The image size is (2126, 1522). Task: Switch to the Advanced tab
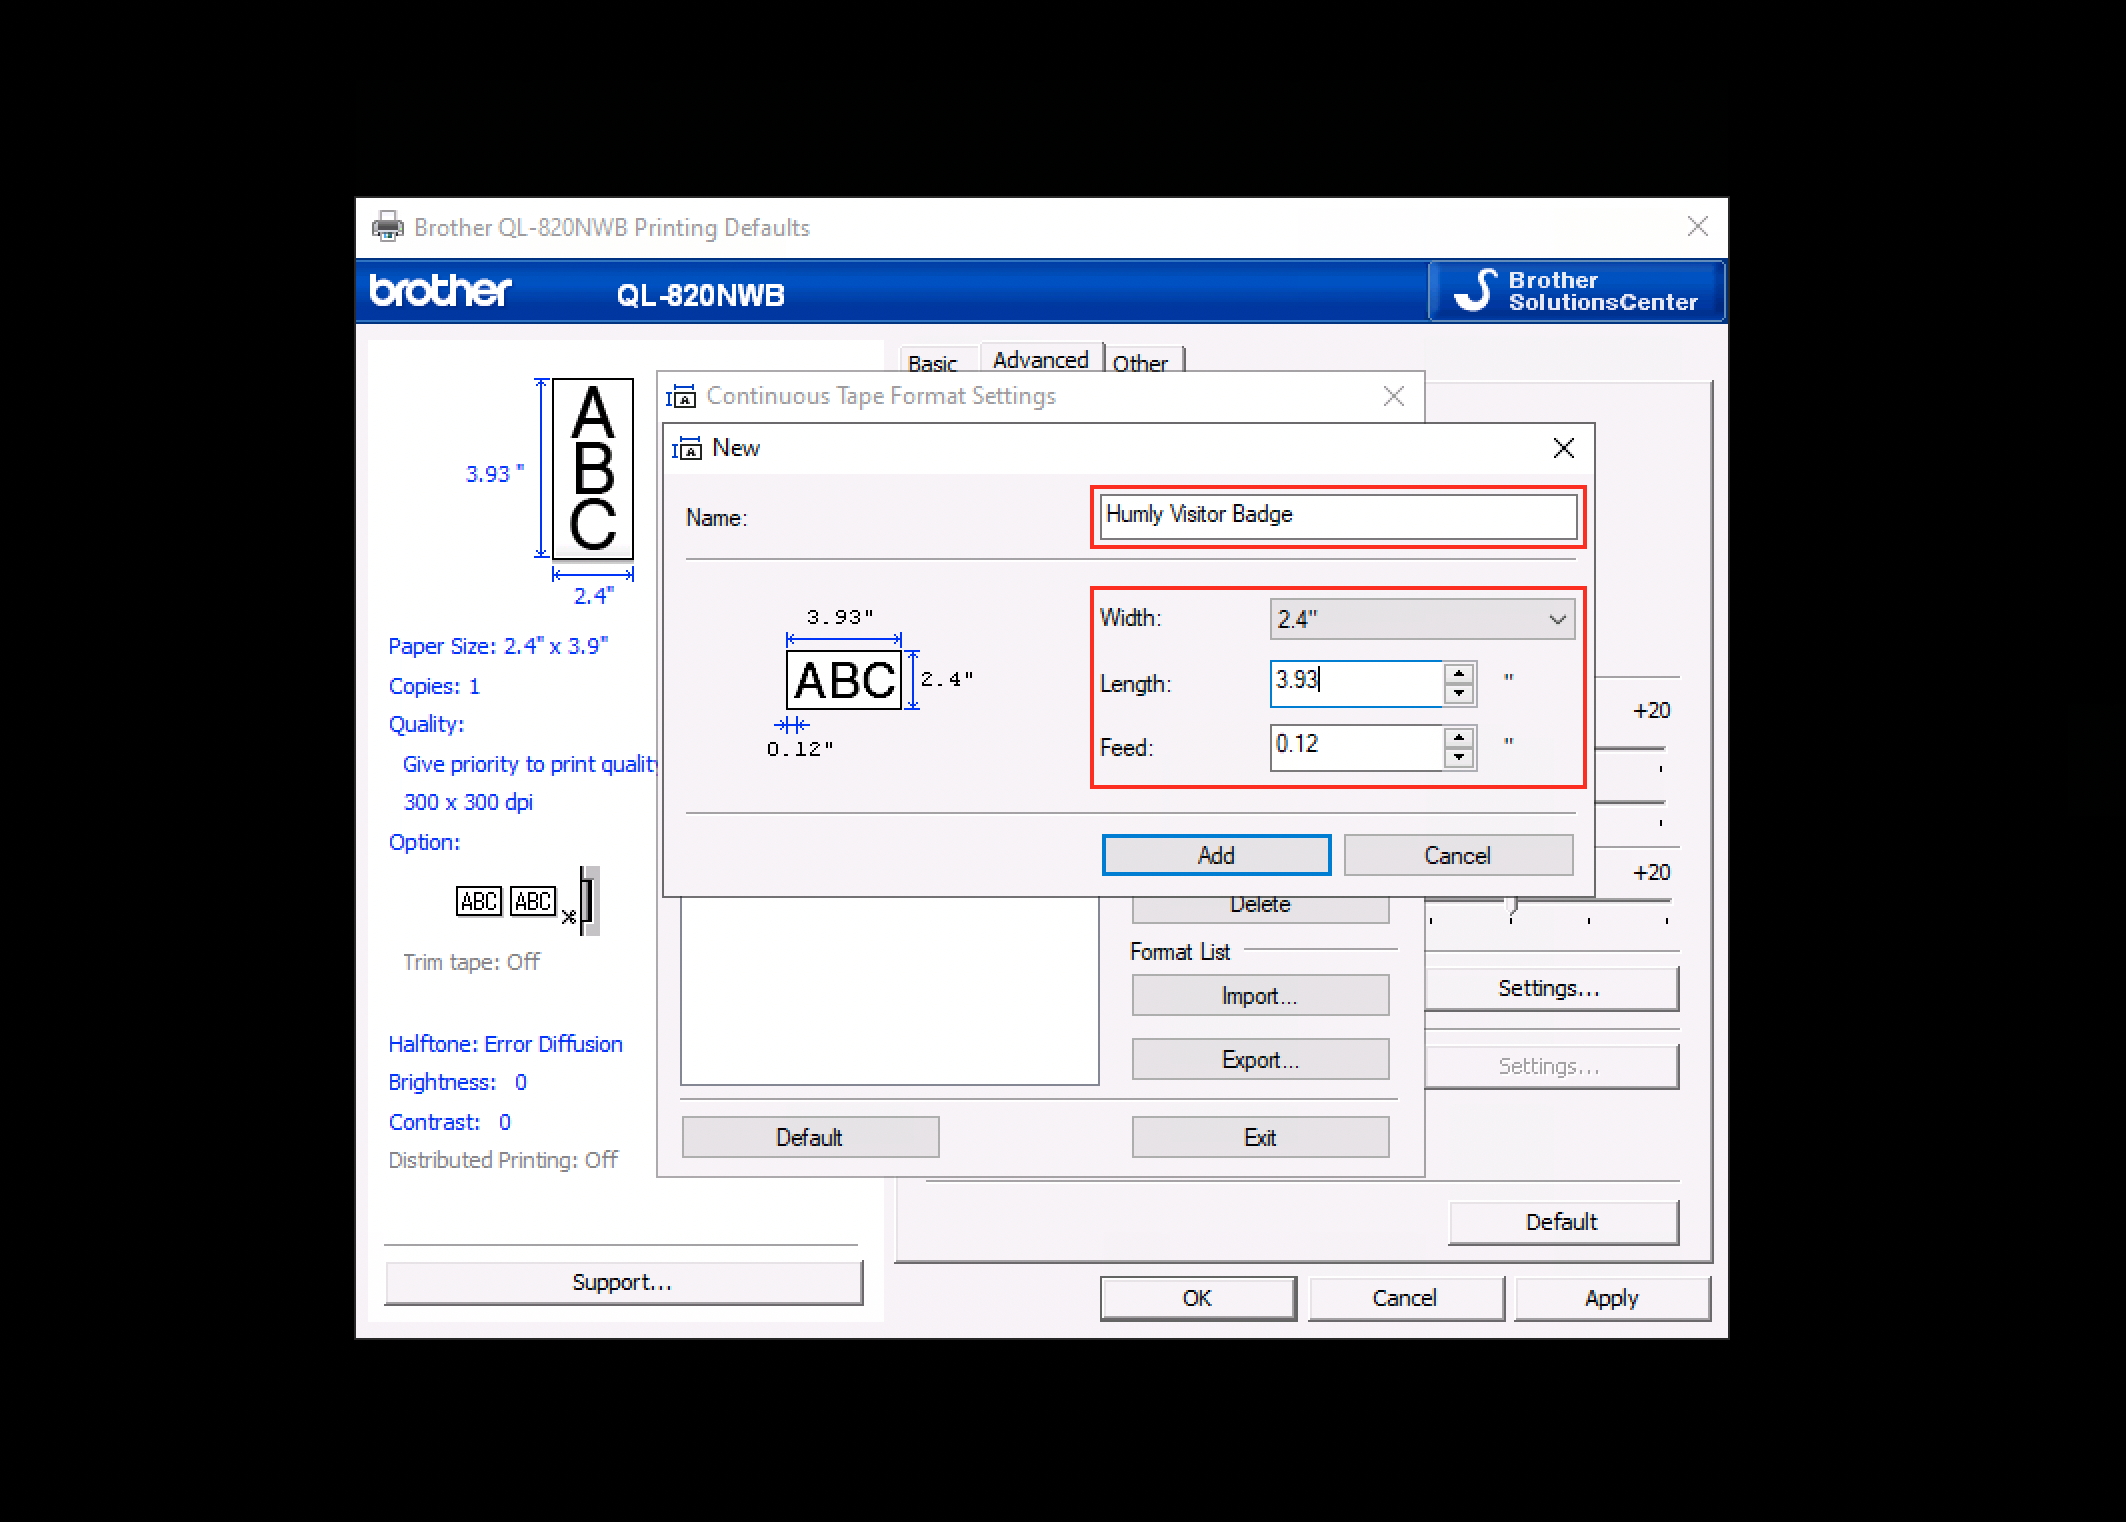pos(1041,359)
